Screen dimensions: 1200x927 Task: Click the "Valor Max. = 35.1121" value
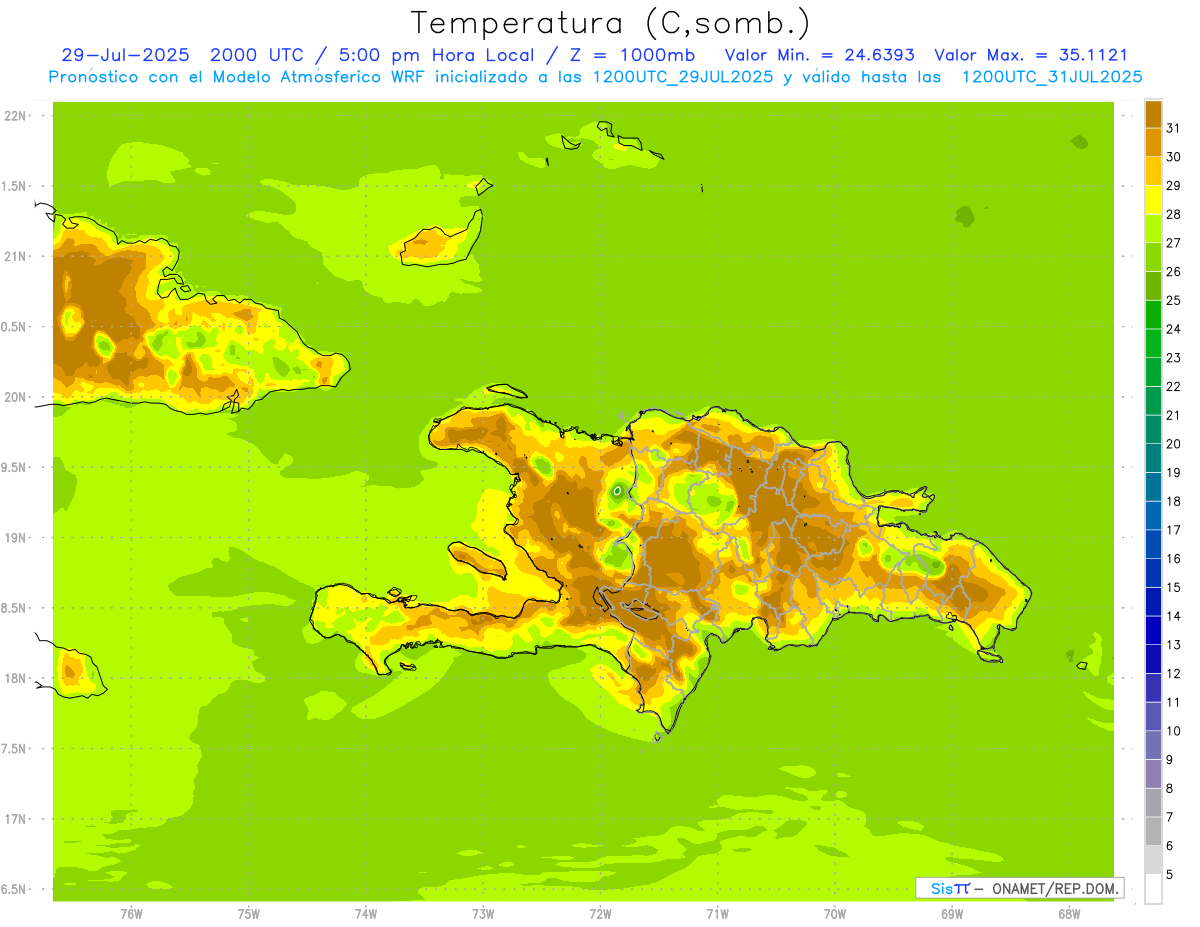(x=1030, y=55)
